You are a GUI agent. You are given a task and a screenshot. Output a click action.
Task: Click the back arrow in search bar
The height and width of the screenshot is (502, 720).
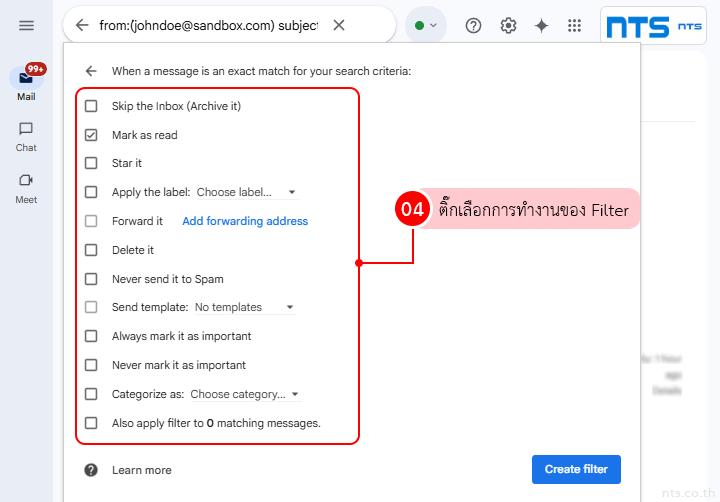tap(82, 25)
